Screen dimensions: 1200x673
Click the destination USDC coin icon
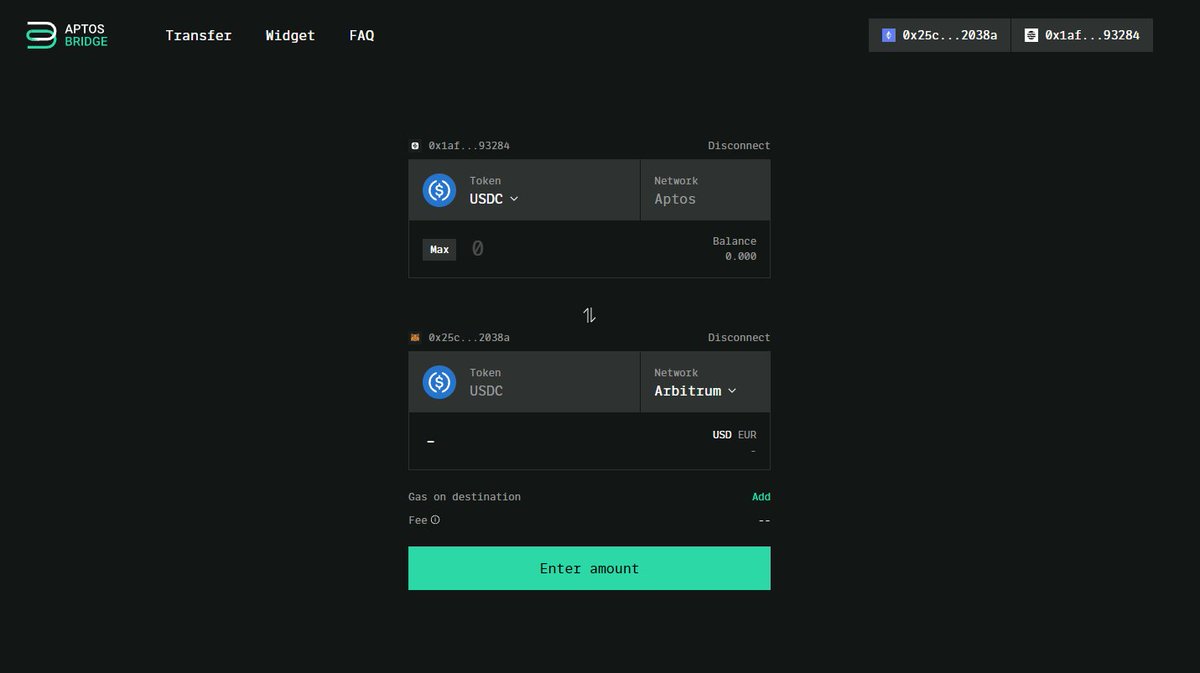(x=439, y=382)
